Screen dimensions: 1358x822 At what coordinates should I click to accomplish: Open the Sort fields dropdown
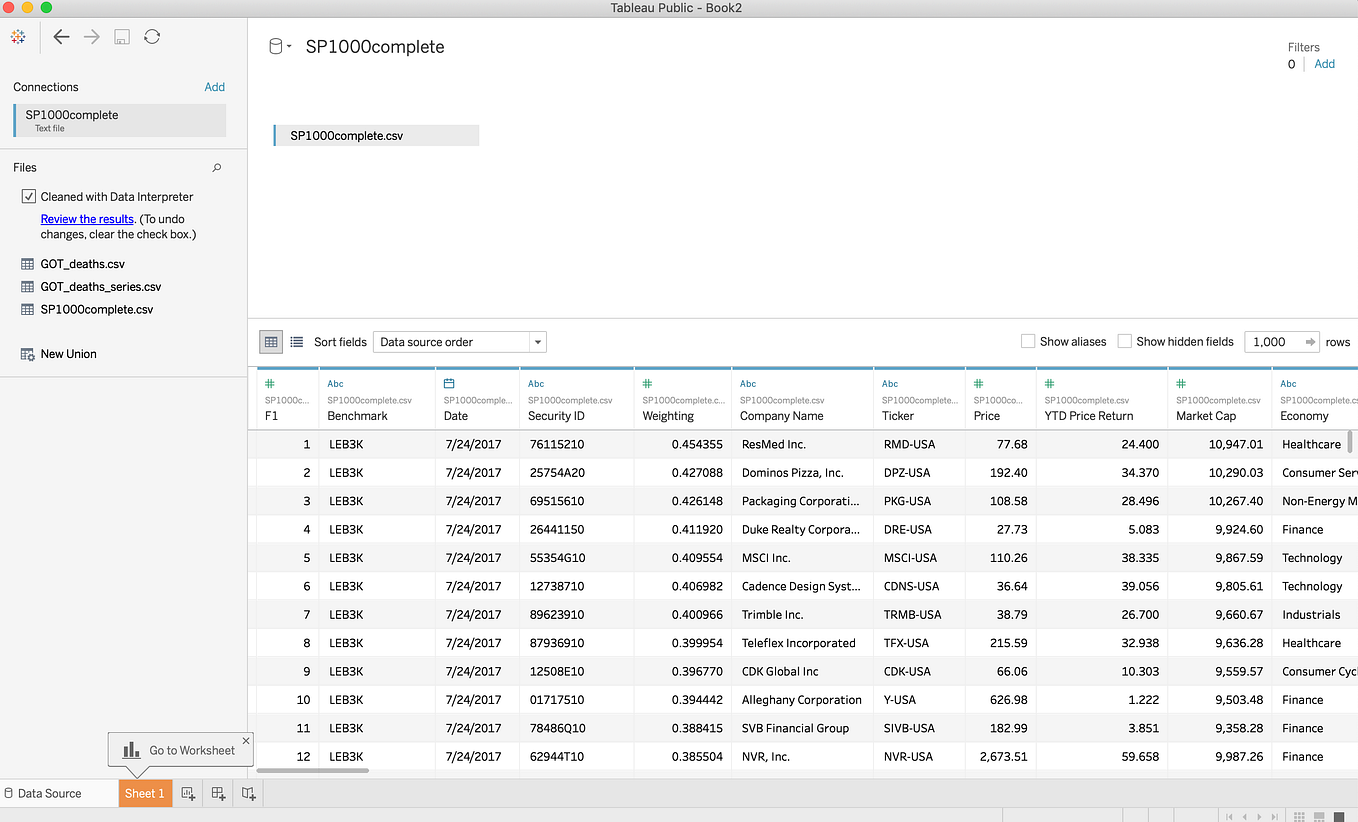coord(537,341)
